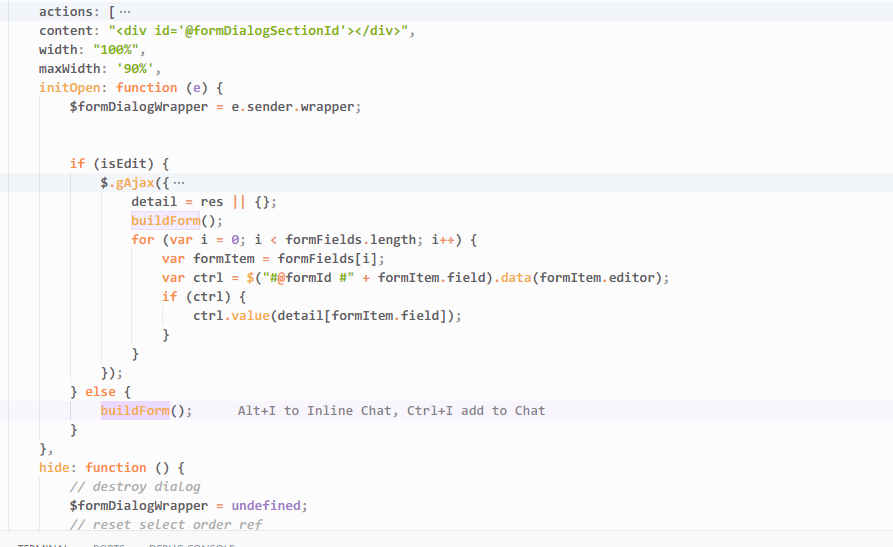This screenshot has width=893, height=547.
Task: Switch to the PORTS panel tab
Action: (109, 545)
